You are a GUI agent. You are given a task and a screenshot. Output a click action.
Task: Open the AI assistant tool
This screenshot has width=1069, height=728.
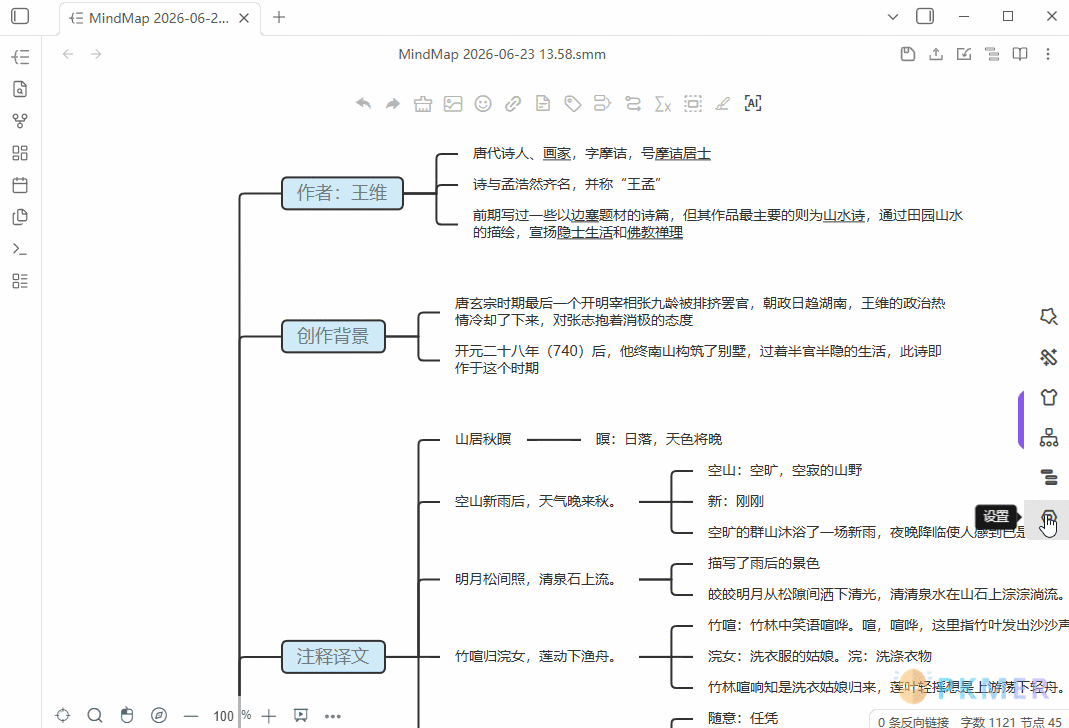(x=753, y=104)
